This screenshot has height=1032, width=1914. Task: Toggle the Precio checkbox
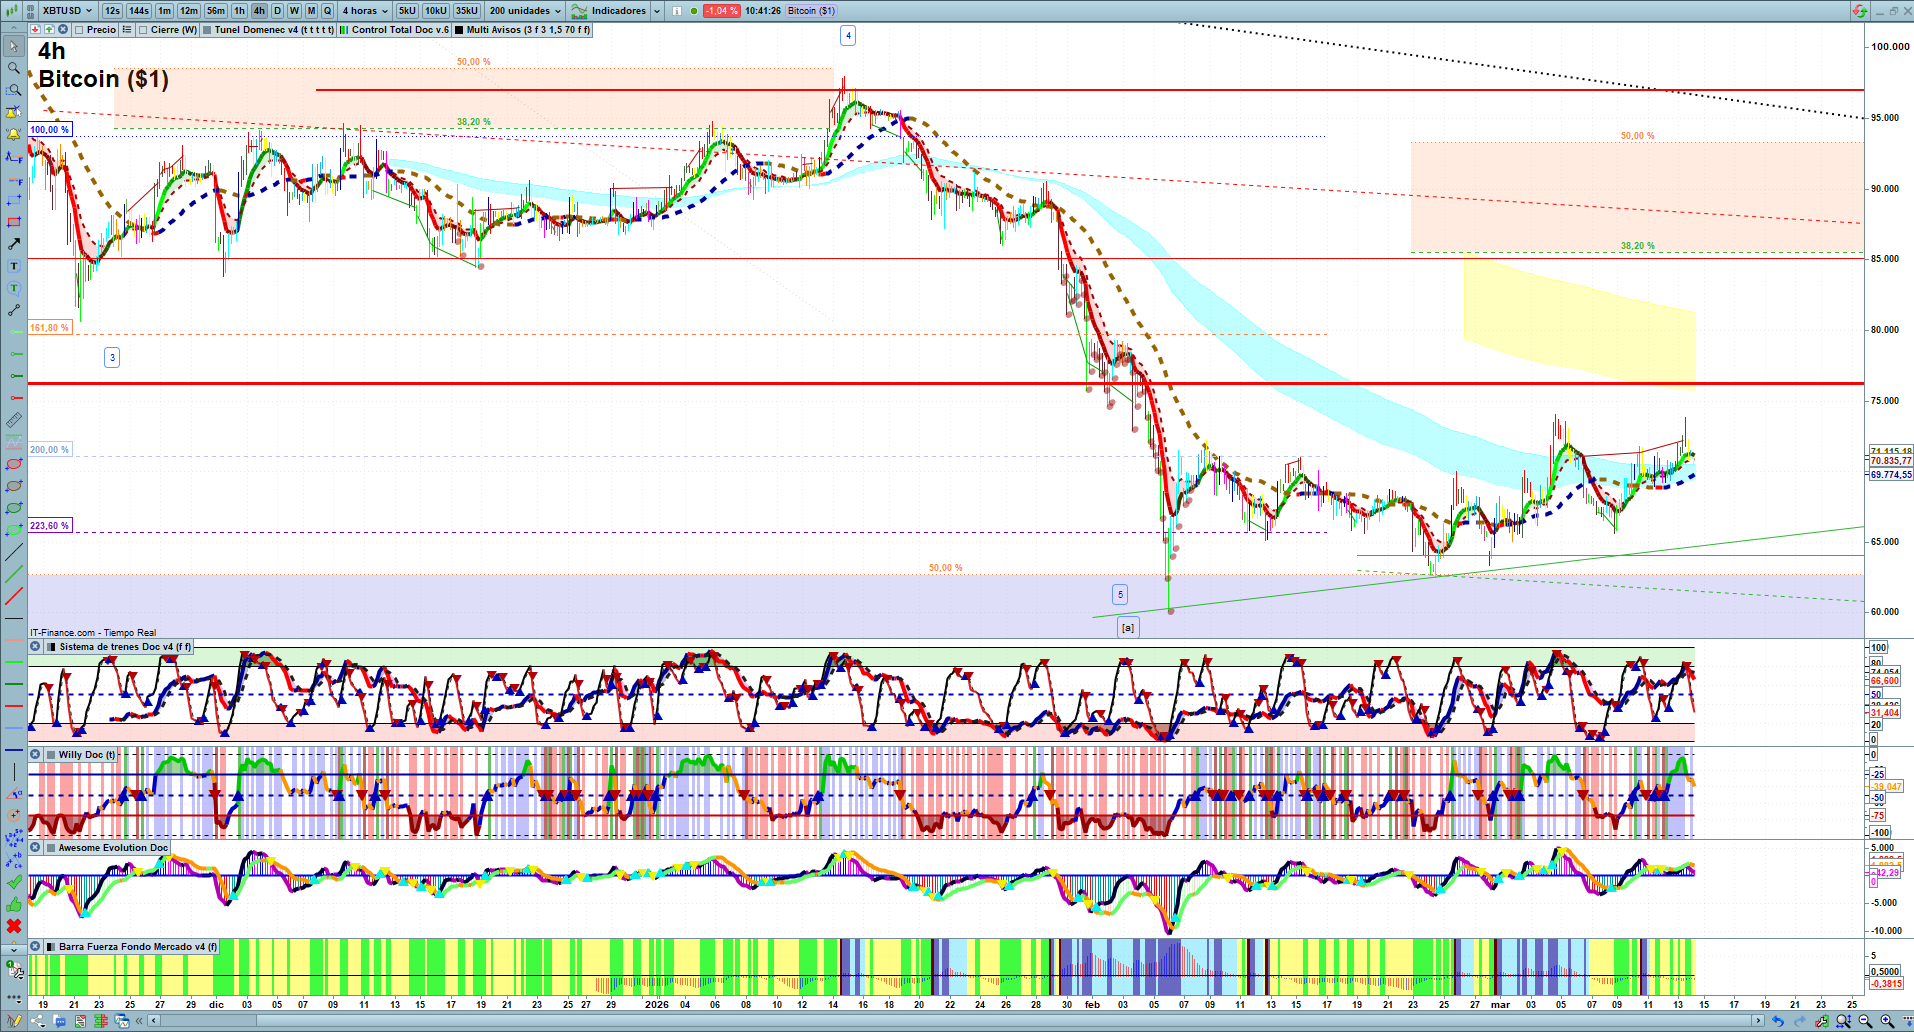(x=79, y=30)
